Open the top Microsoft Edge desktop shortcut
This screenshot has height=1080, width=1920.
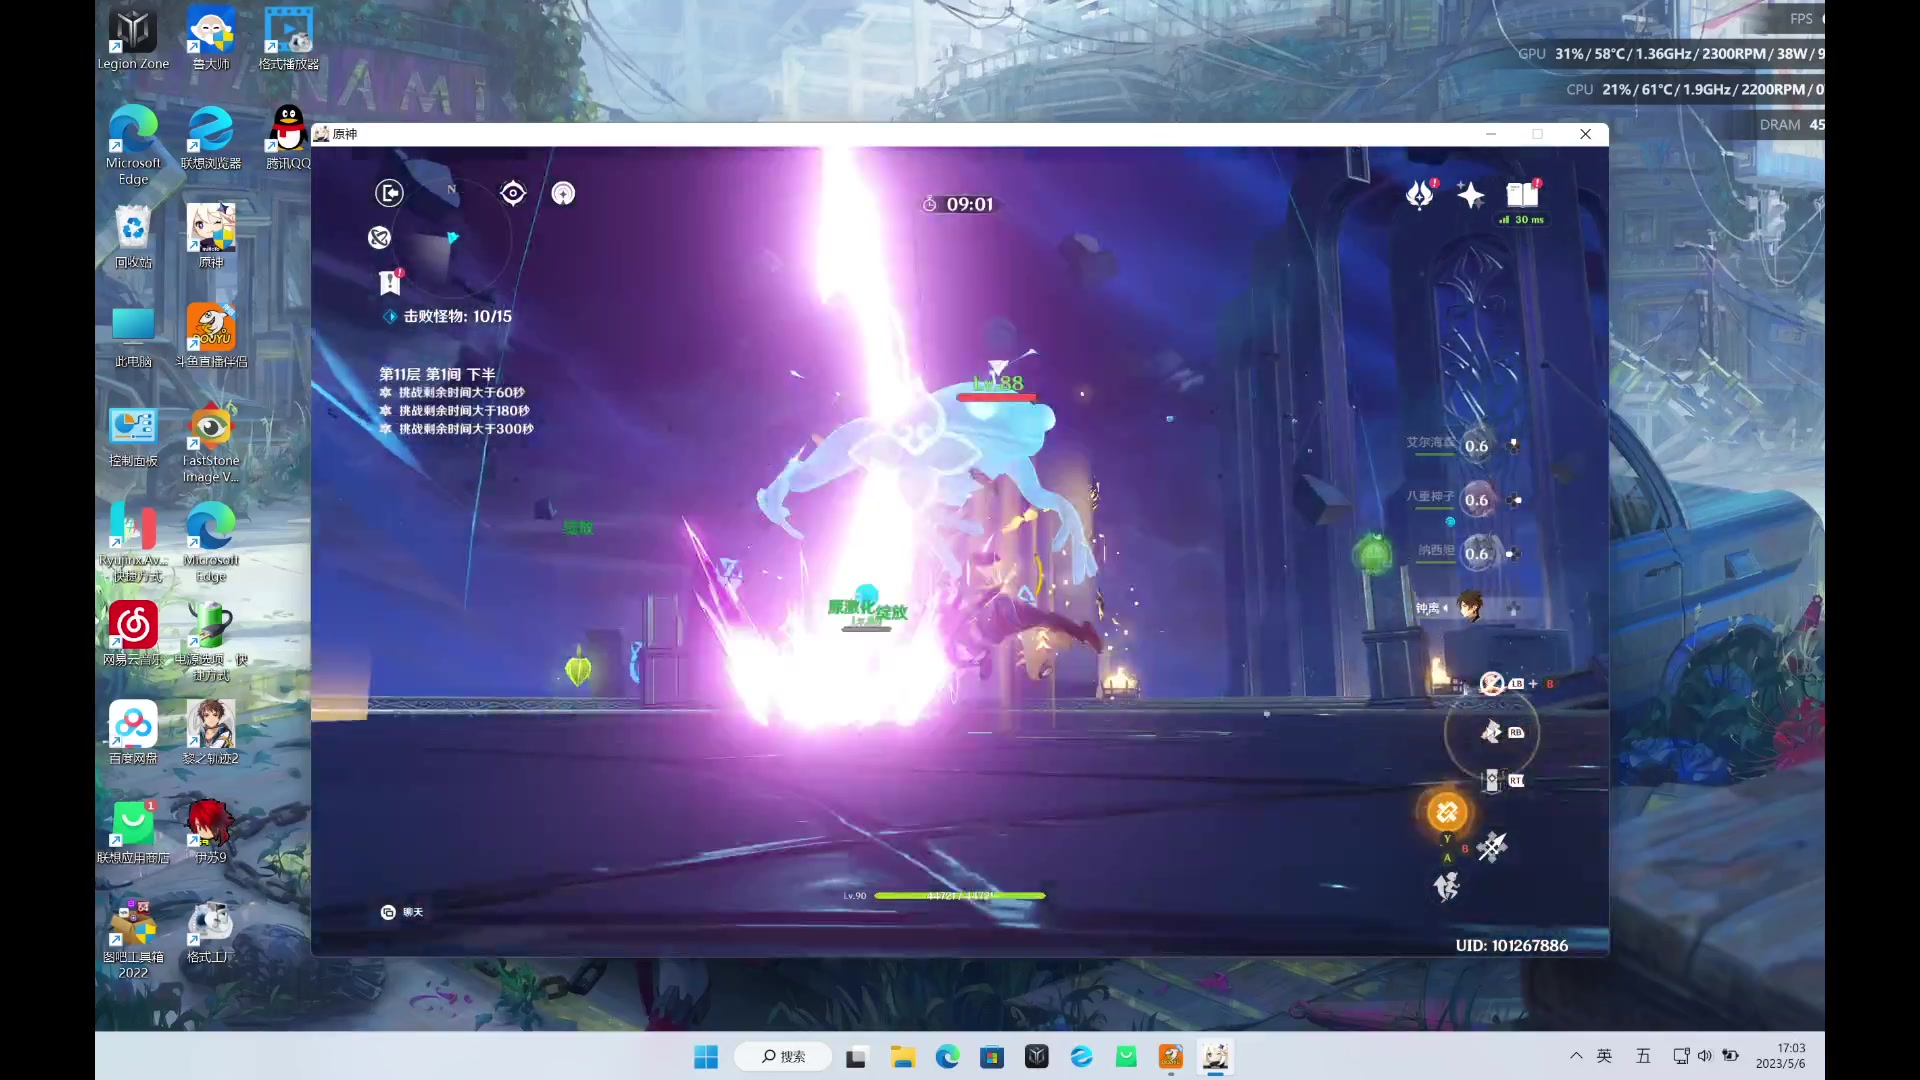click(133, 146)
